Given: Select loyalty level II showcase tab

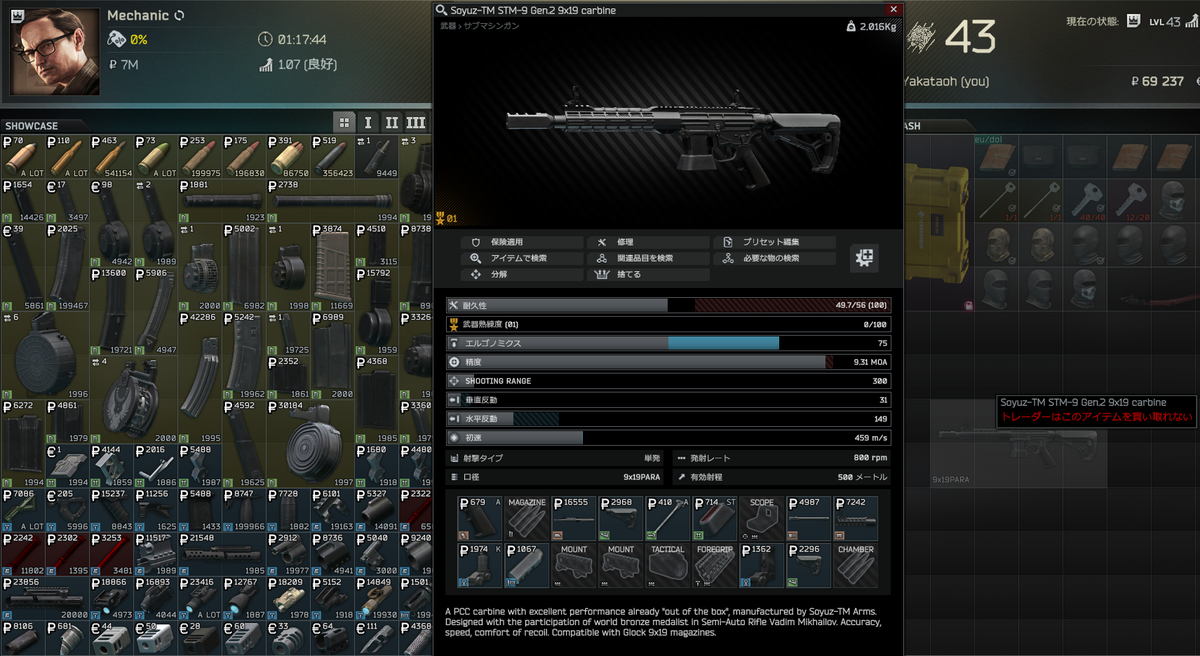Looking at the screenshot, I should 391,122.
